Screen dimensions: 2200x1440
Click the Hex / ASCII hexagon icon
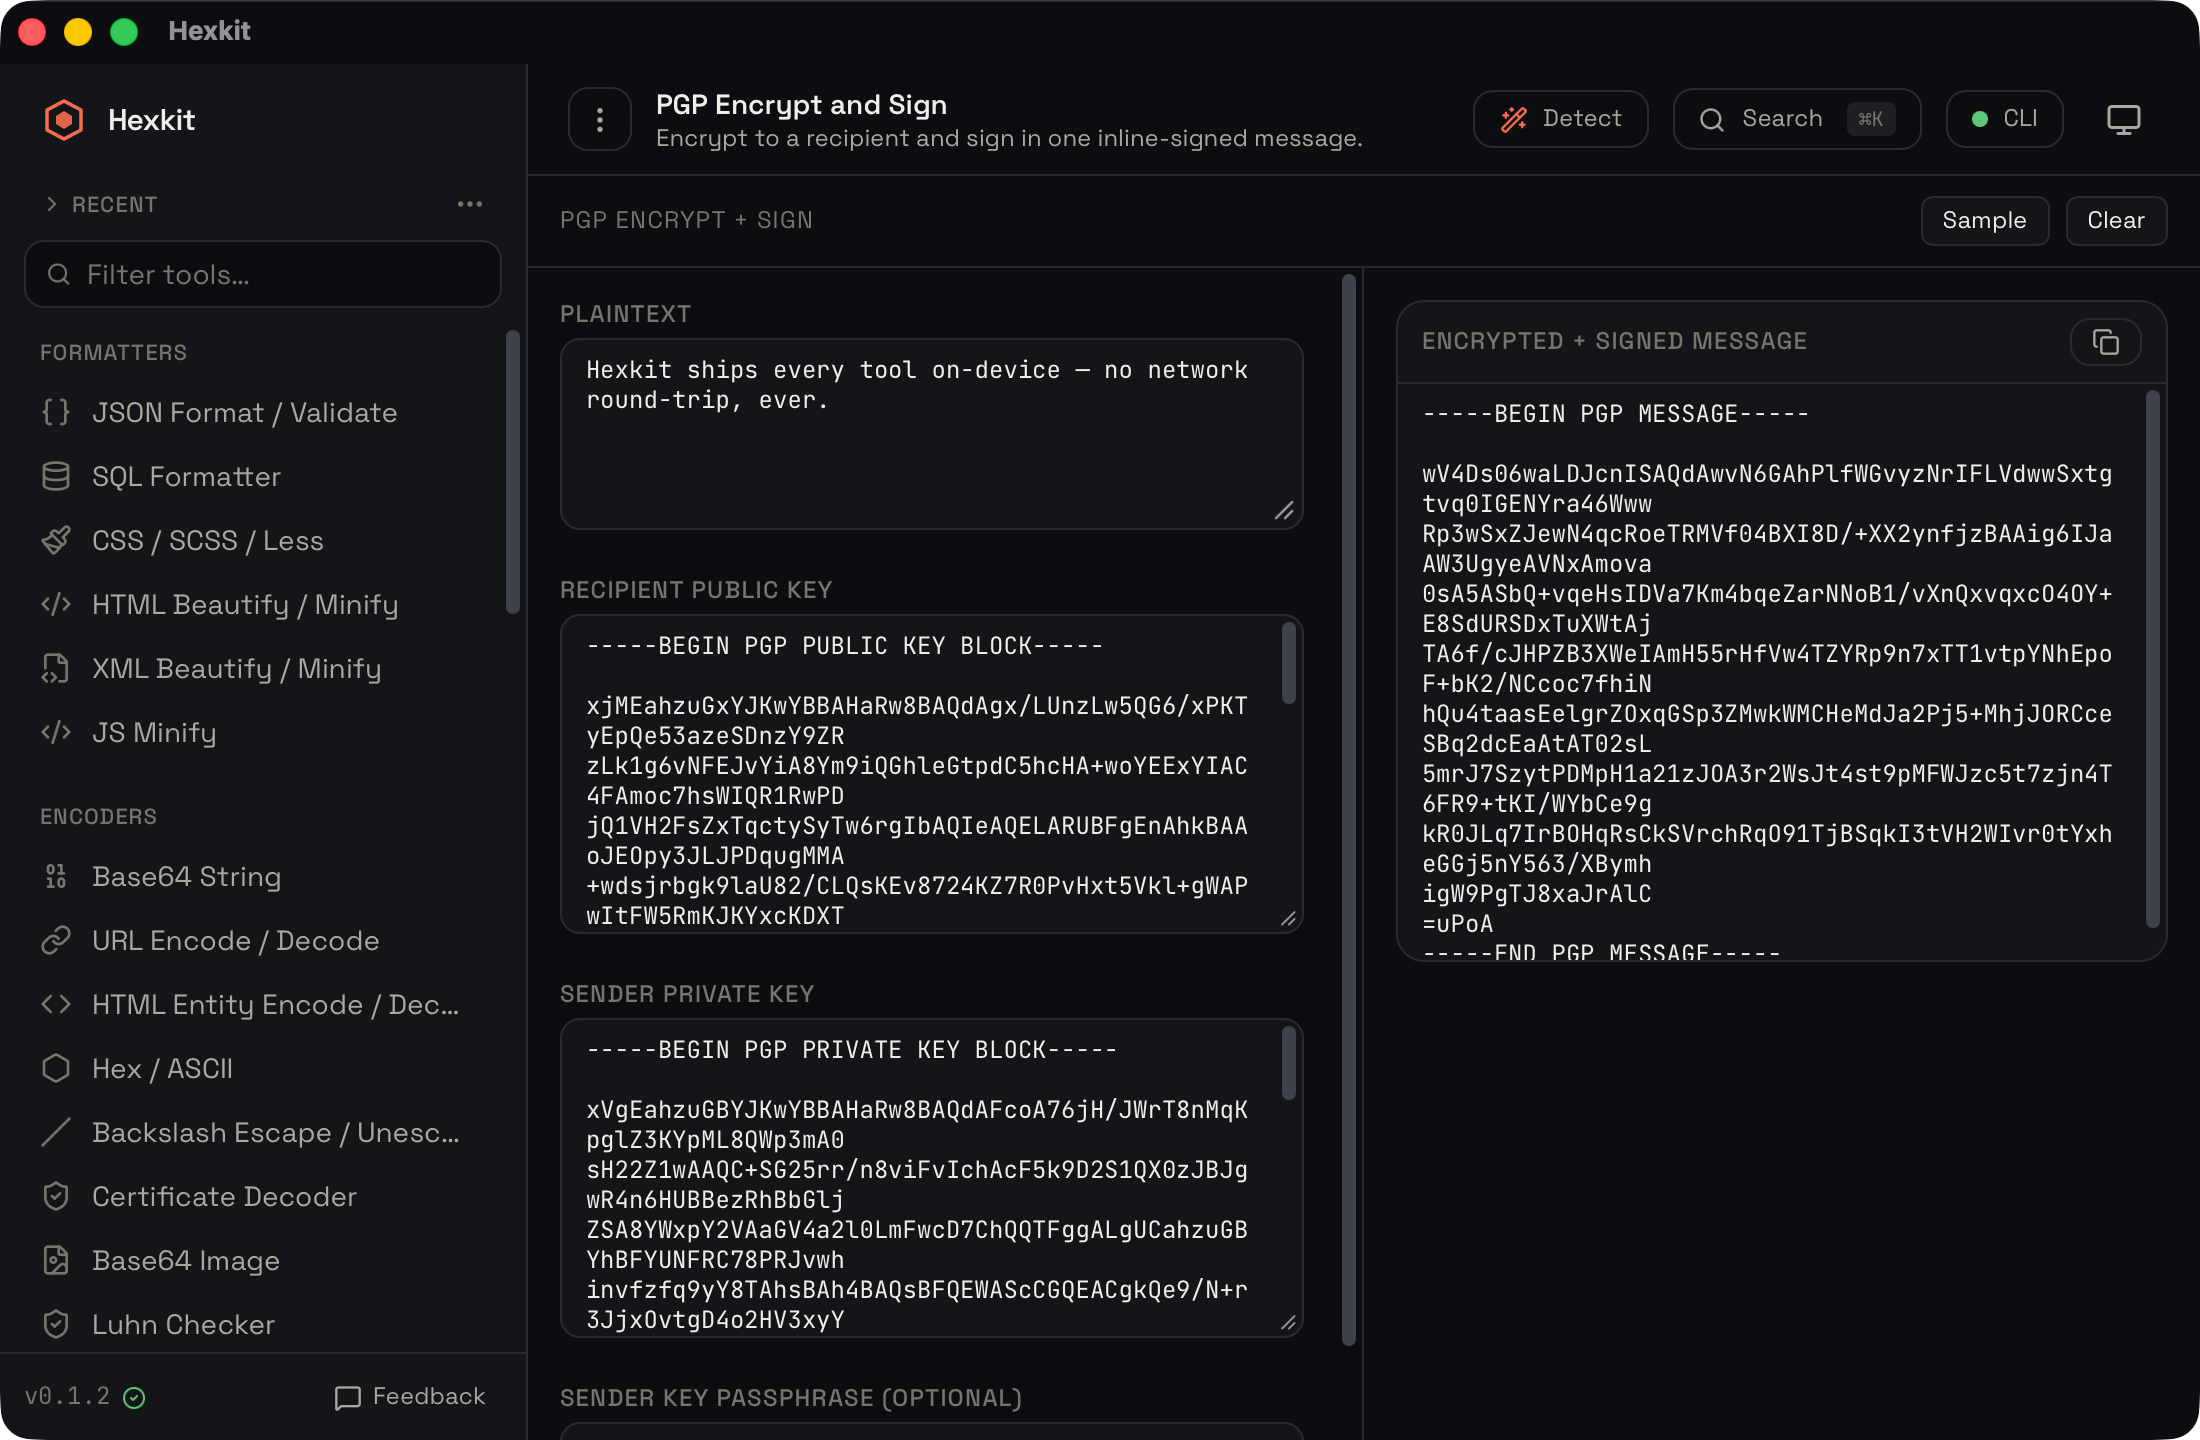[56, 1069]
